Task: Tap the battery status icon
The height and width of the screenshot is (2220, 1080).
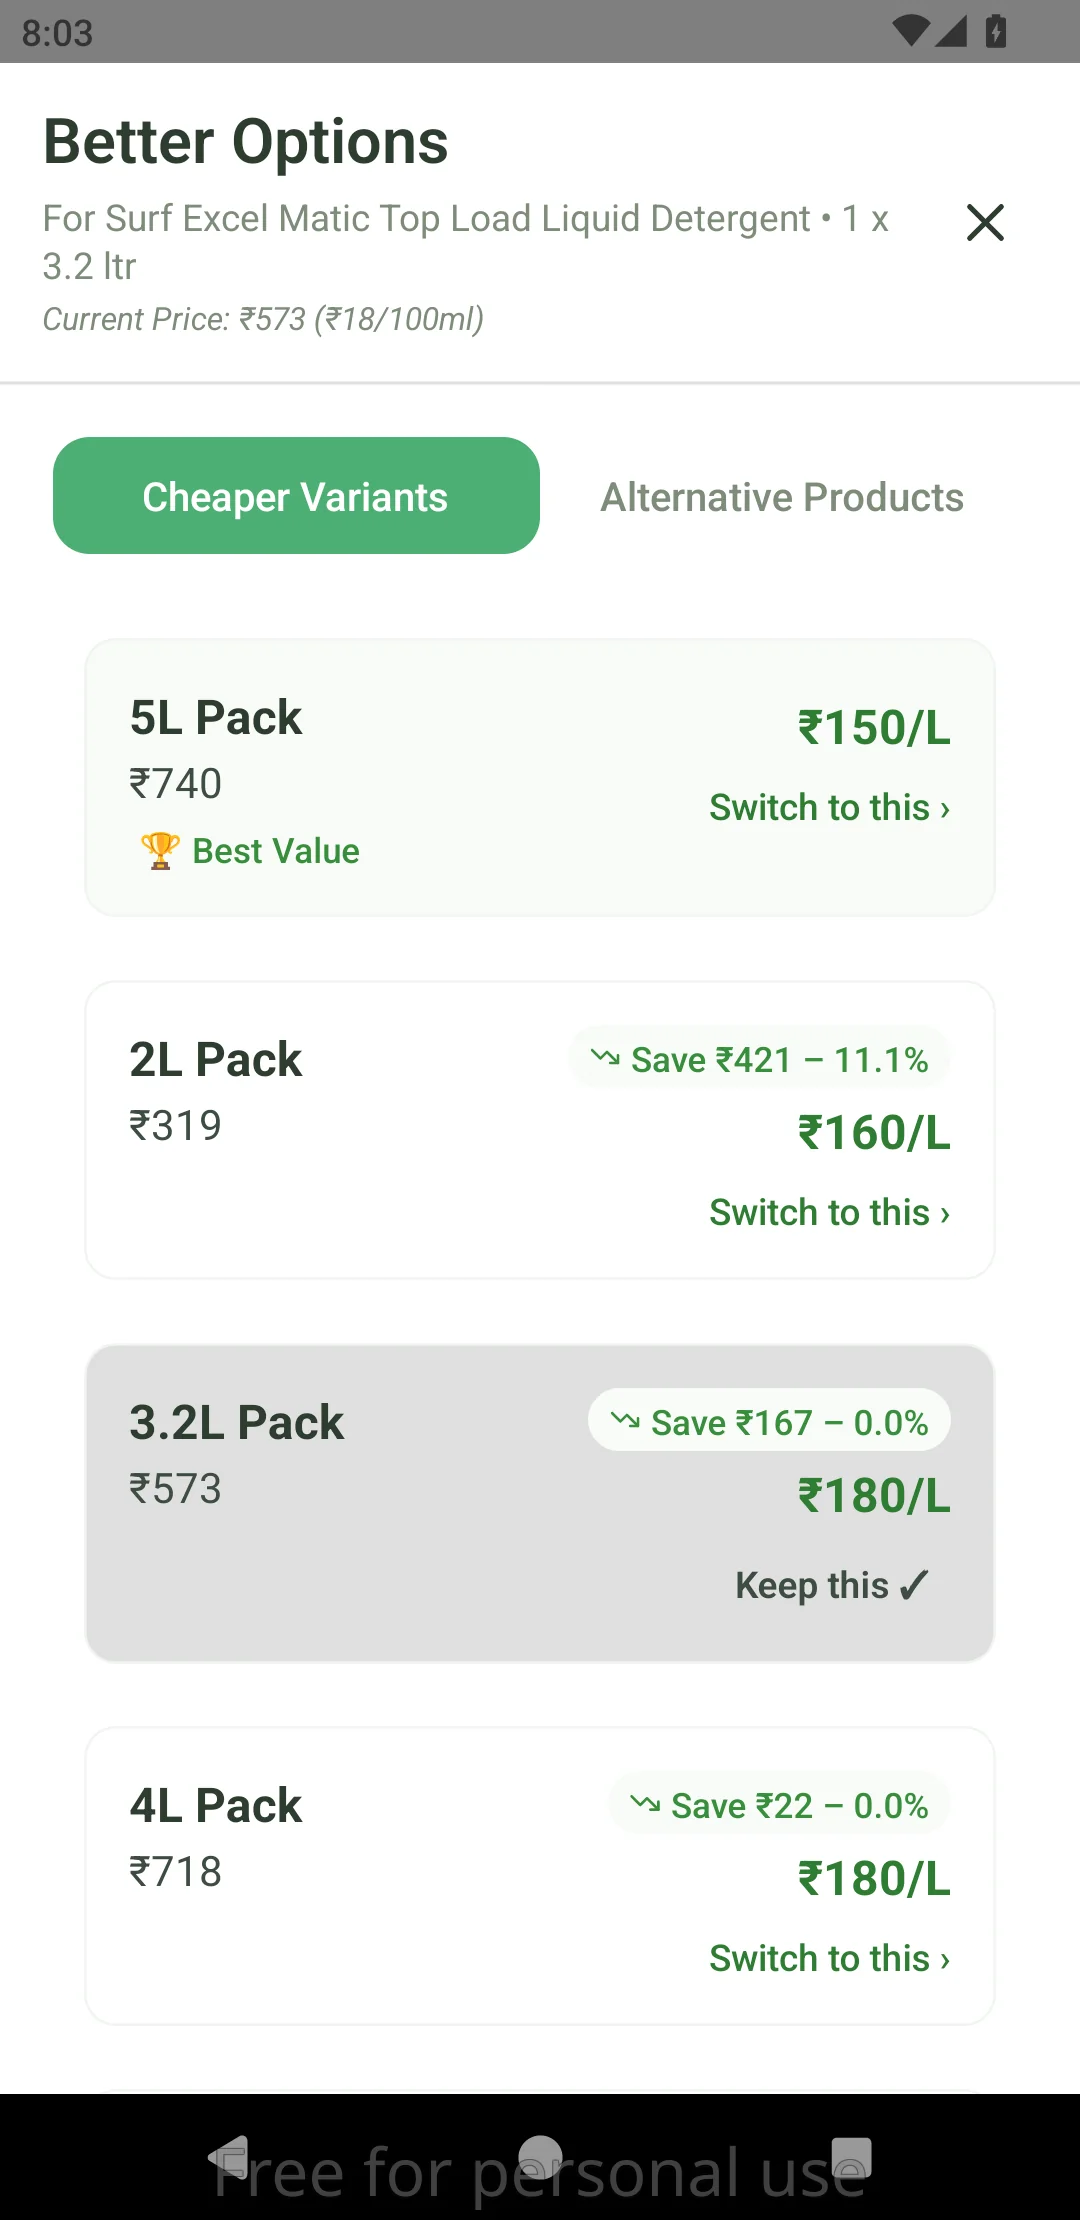Action: [x=996, y=31]
